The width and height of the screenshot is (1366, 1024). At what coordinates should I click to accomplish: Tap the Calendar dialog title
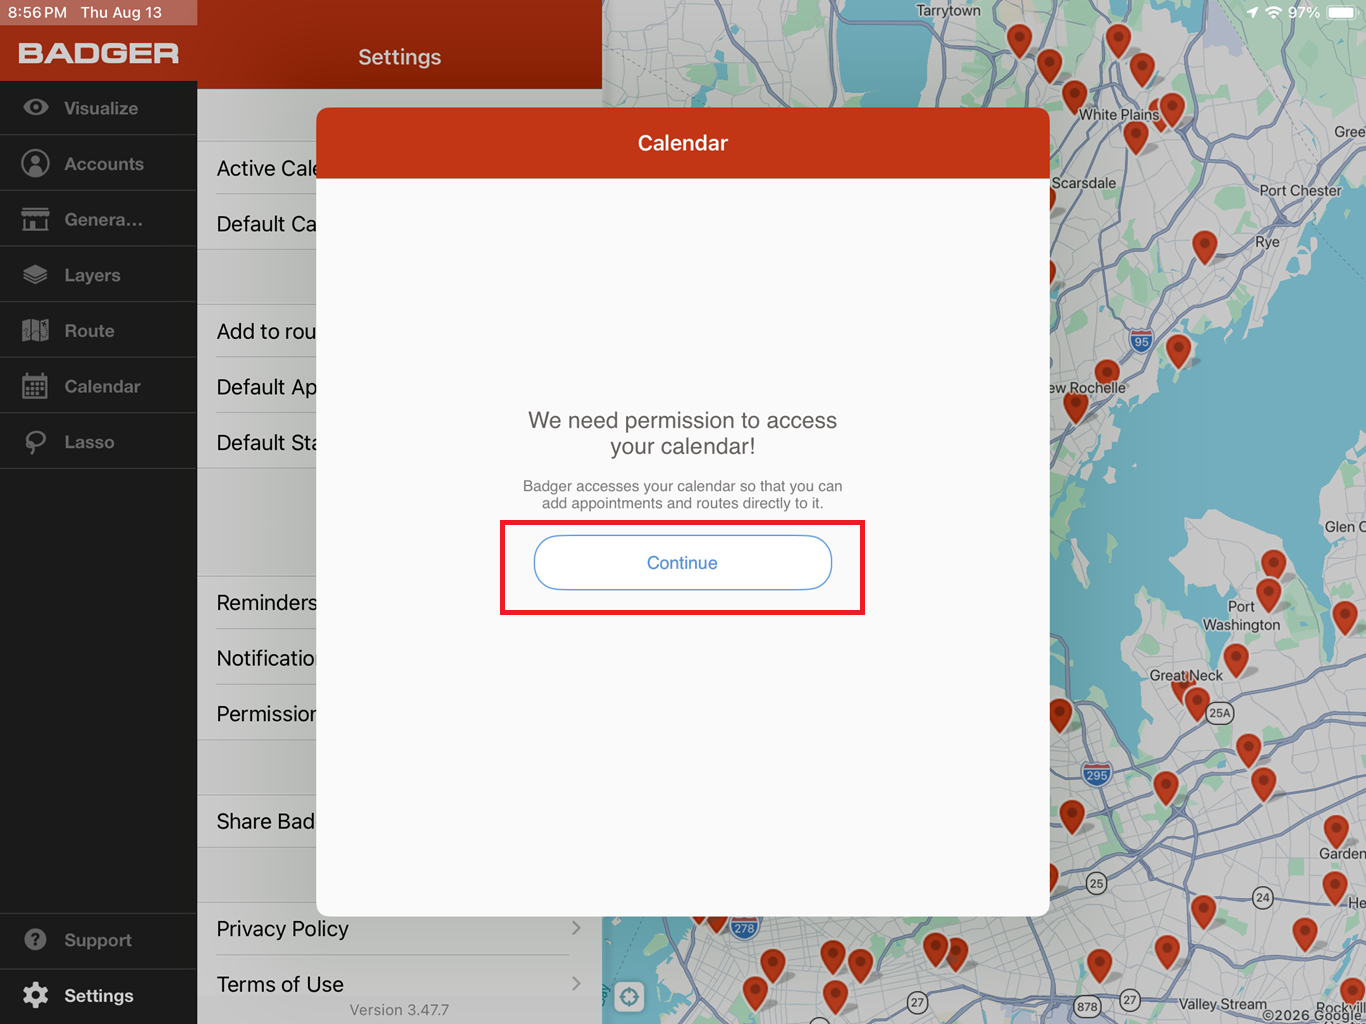[683, 143]
